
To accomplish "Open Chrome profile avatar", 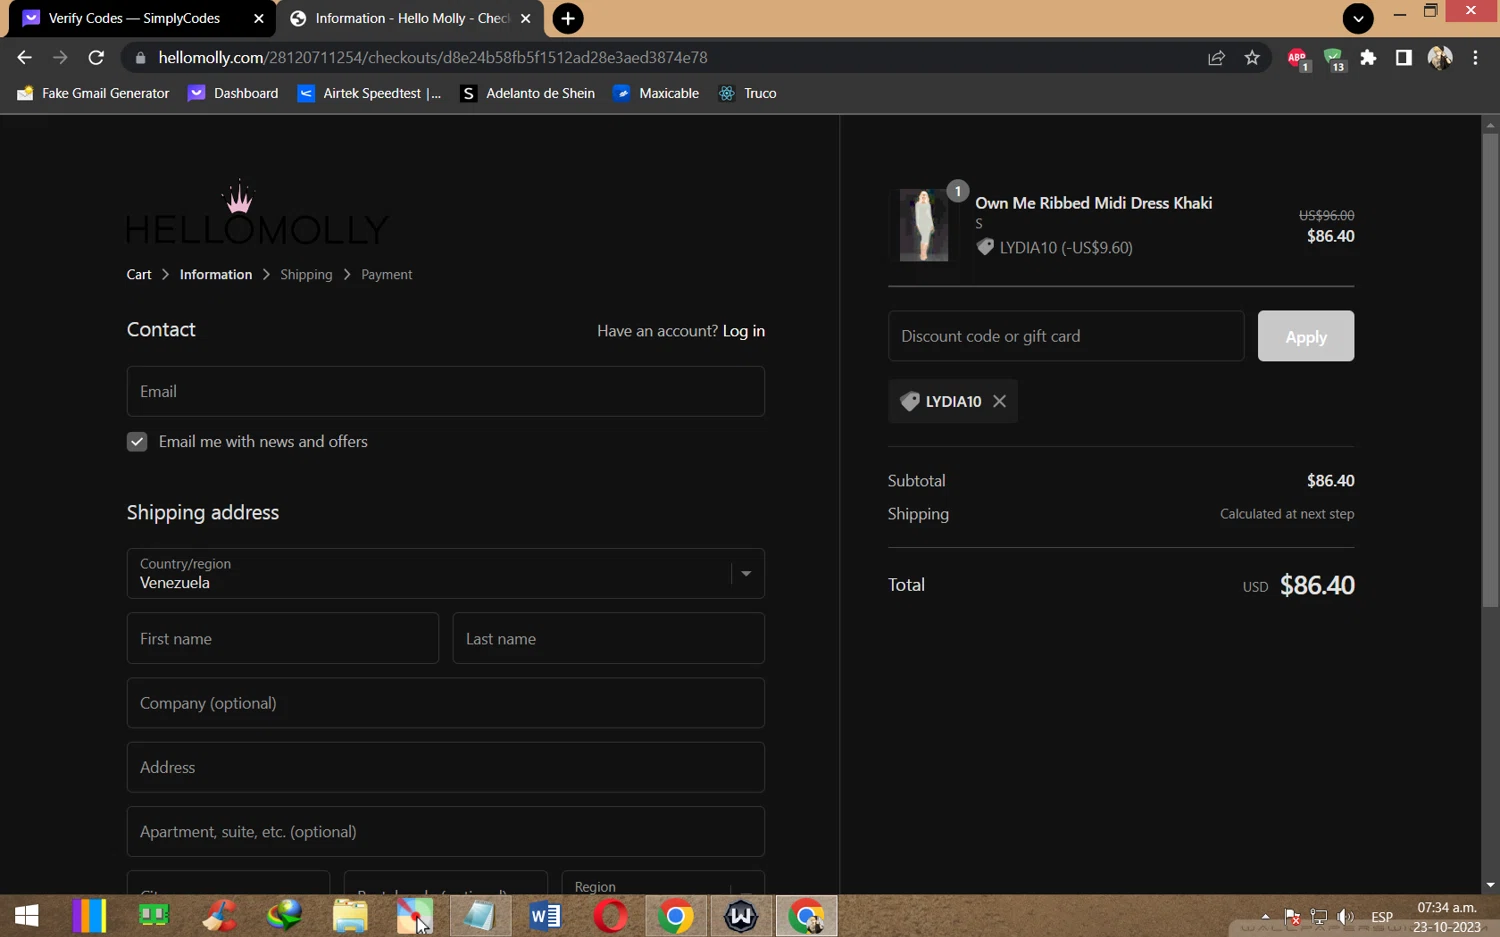I will click(1440, 58).
